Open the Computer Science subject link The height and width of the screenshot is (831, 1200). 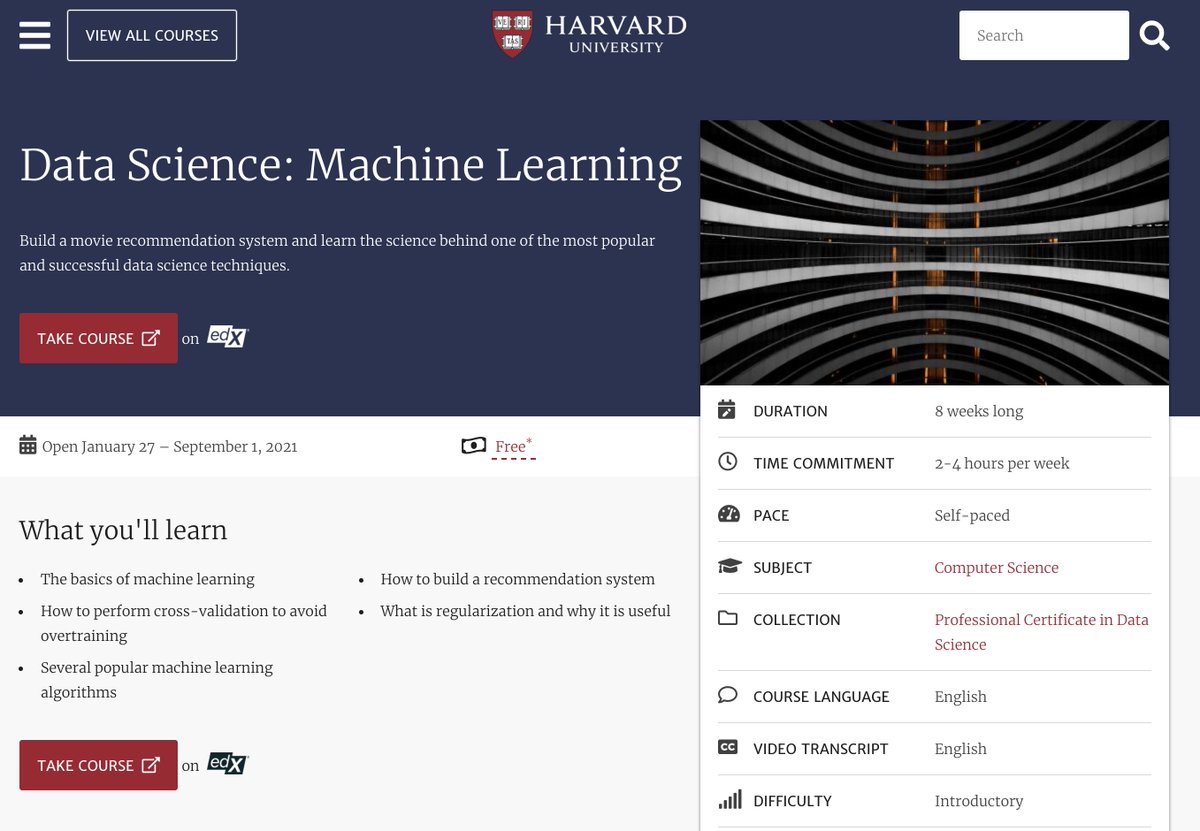[996, 567]
